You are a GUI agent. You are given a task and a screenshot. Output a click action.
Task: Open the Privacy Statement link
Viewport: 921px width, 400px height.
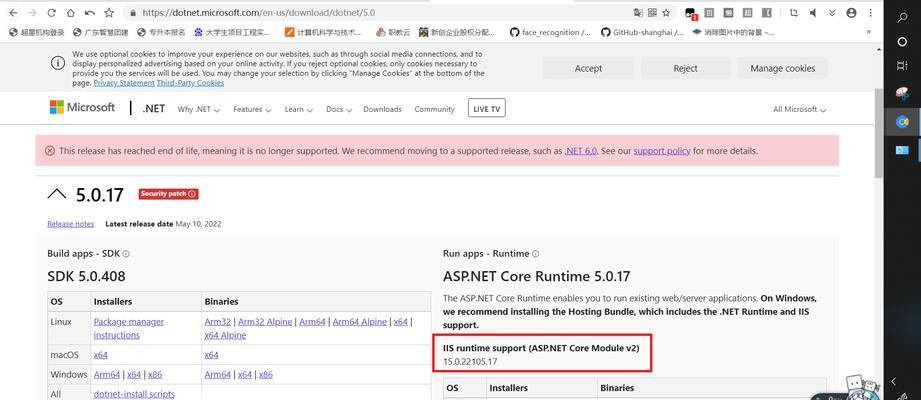coord(124,83)
